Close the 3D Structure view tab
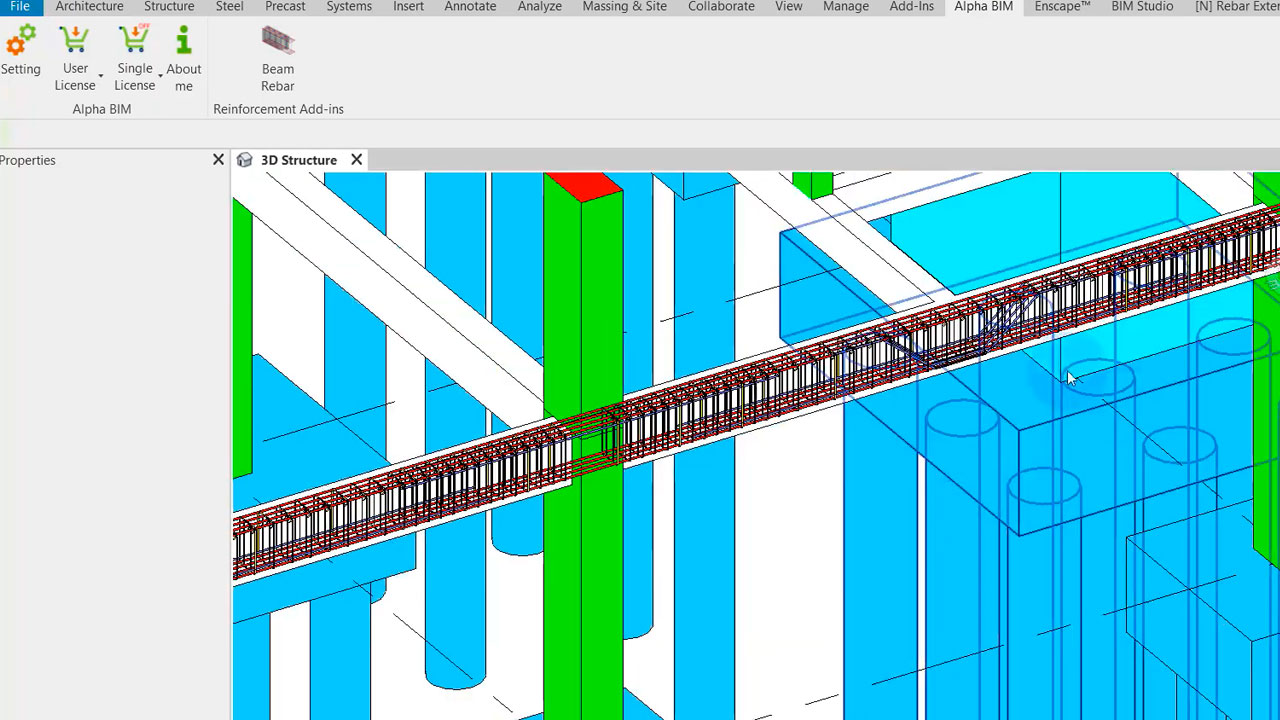1280x720 pixels. point(356,160)
